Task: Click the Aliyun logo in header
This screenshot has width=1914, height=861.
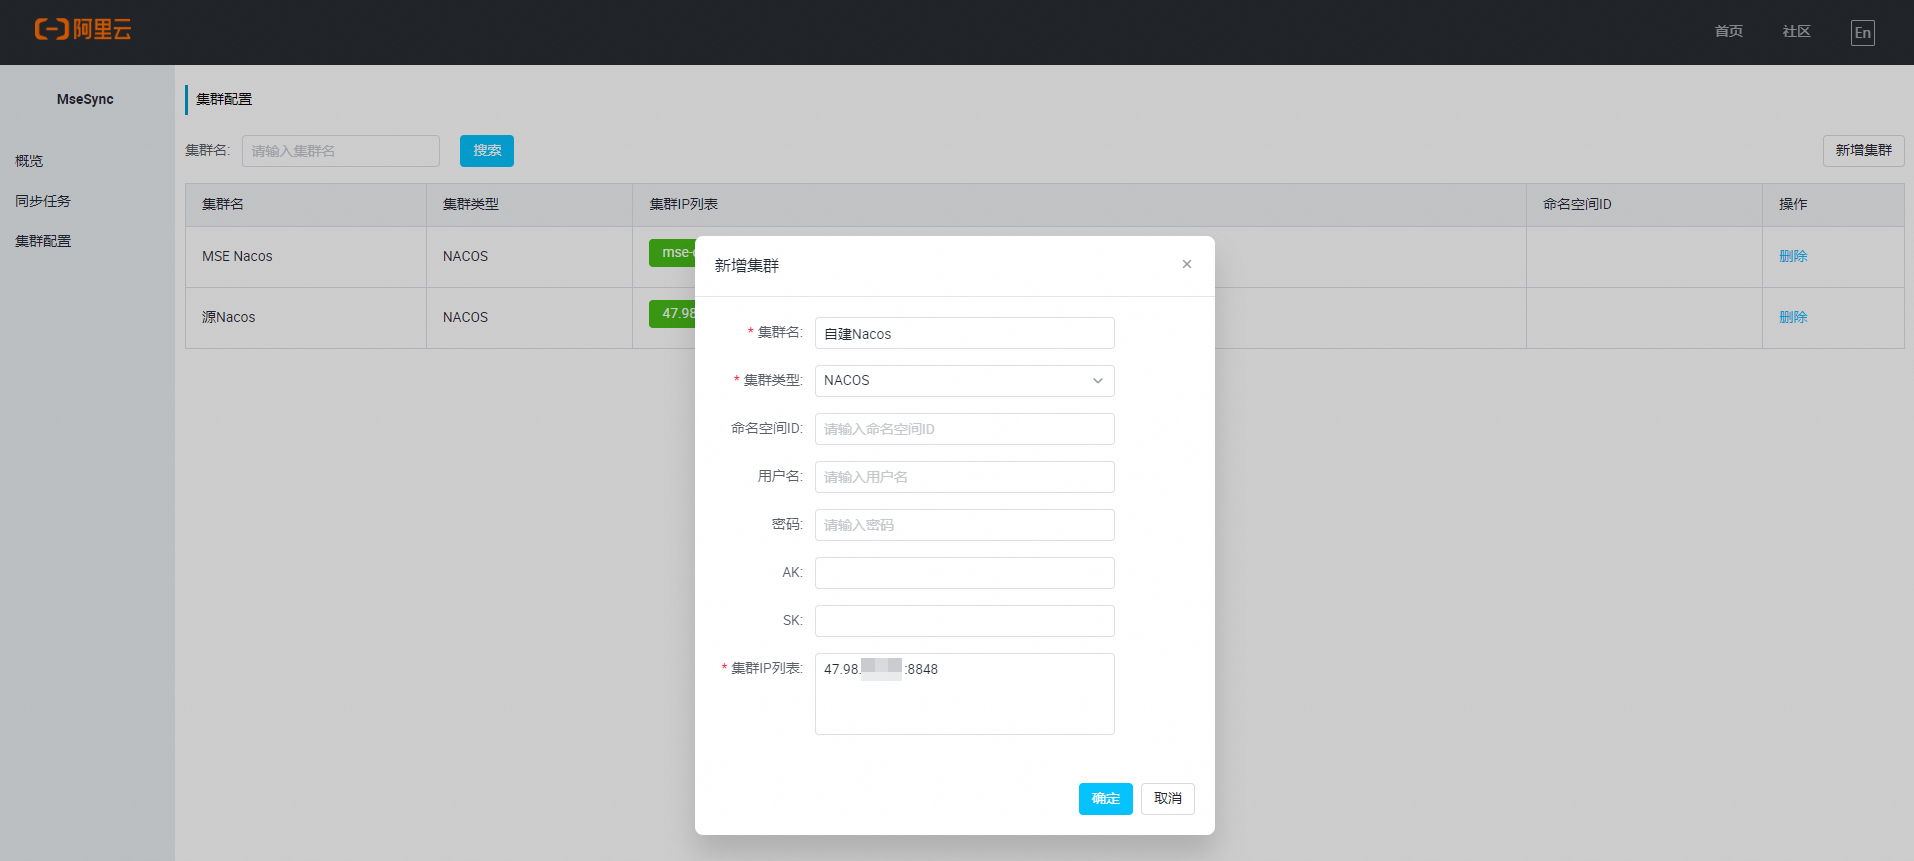Action: [x=83, y=30]
